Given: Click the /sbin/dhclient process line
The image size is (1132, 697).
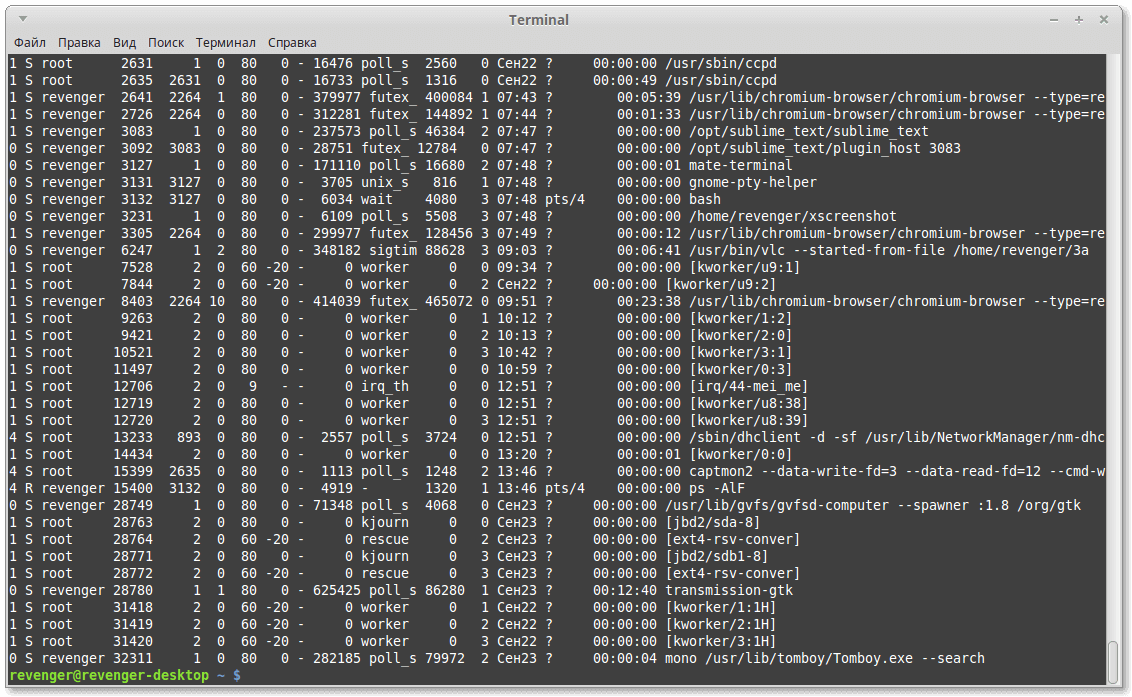Looking at the screenshot, I should (x=557, y=438).
